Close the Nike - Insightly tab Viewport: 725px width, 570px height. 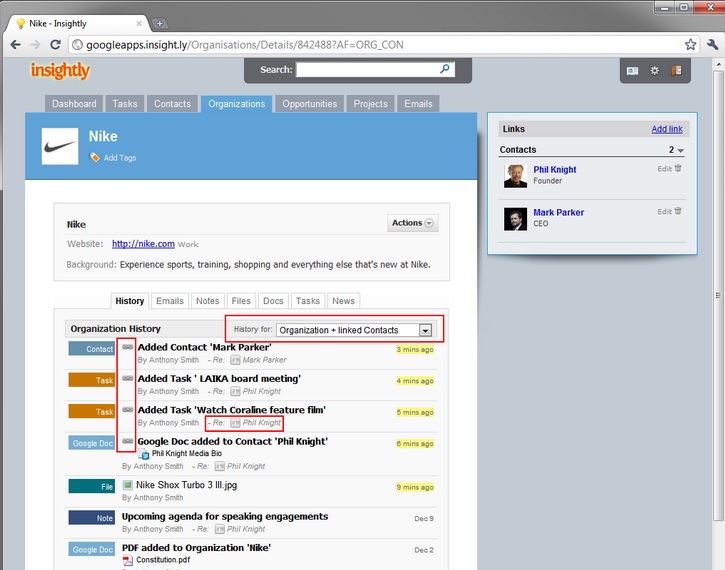point(139,23)
